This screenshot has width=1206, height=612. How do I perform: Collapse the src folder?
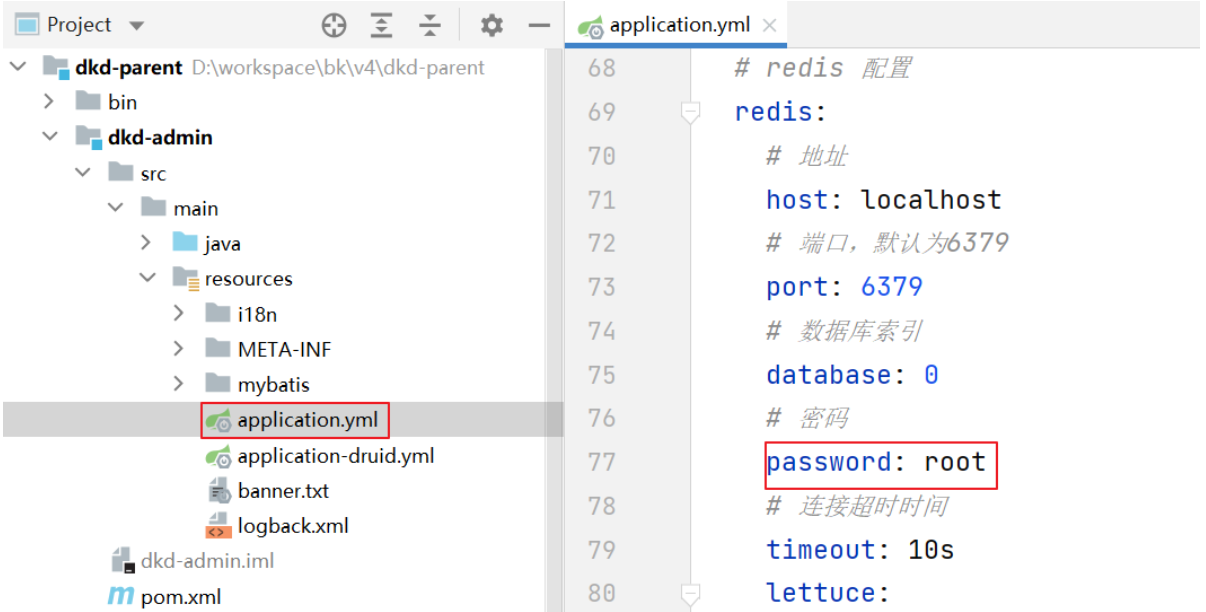point(83,173)
